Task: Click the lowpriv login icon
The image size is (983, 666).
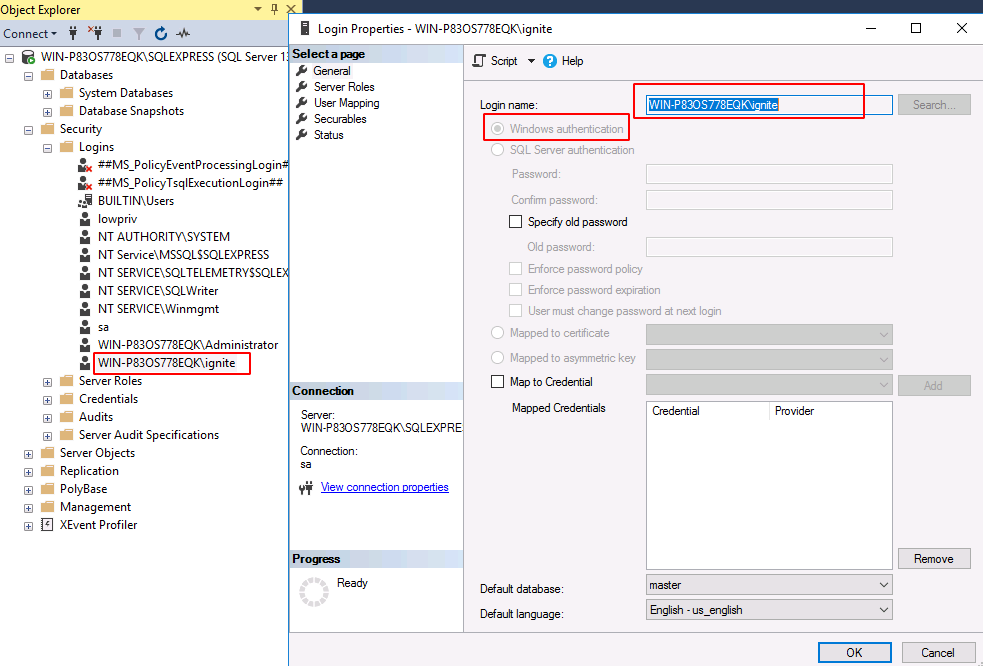Action: click(85, 219)
